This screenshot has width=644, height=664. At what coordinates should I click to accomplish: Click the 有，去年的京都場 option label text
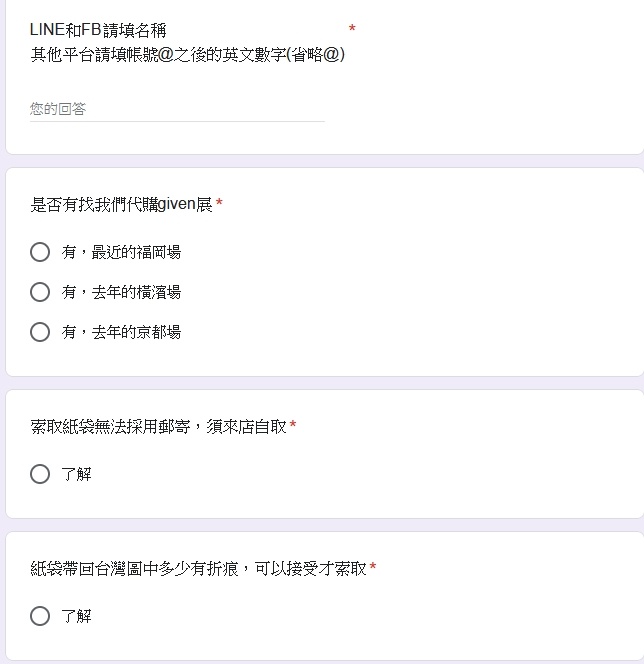coord(122,332)
